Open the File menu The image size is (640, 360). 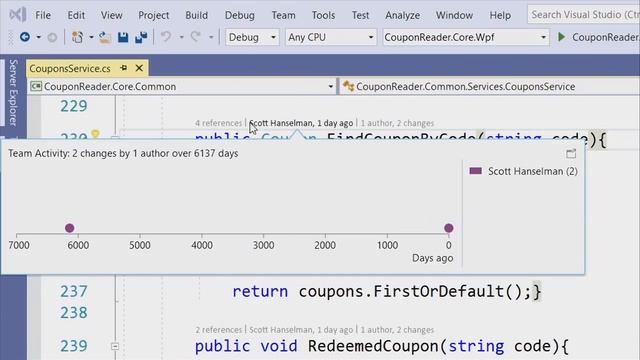[43, 15]
